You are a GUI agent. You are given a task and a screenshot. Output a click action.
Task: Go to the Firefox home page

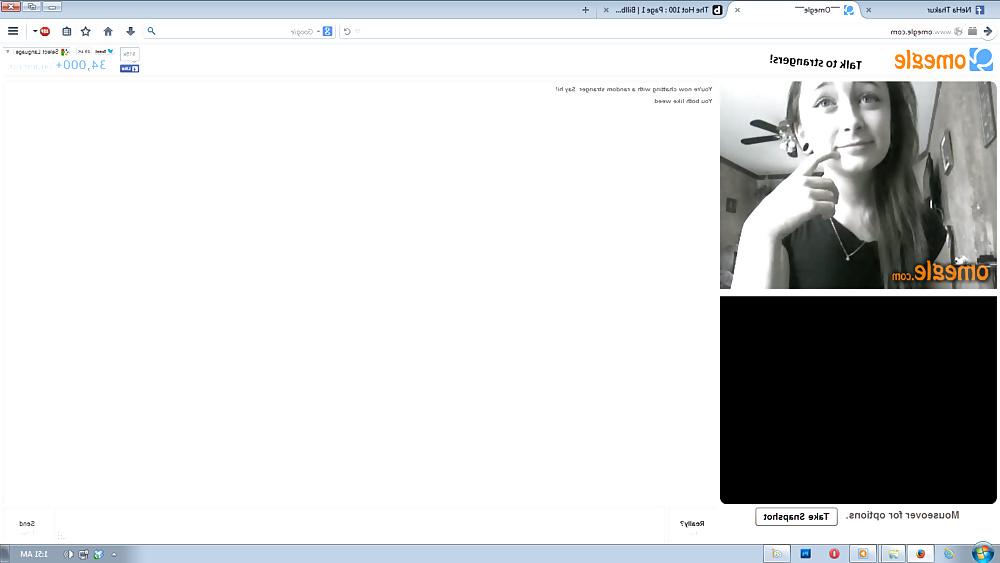(108, 31)
